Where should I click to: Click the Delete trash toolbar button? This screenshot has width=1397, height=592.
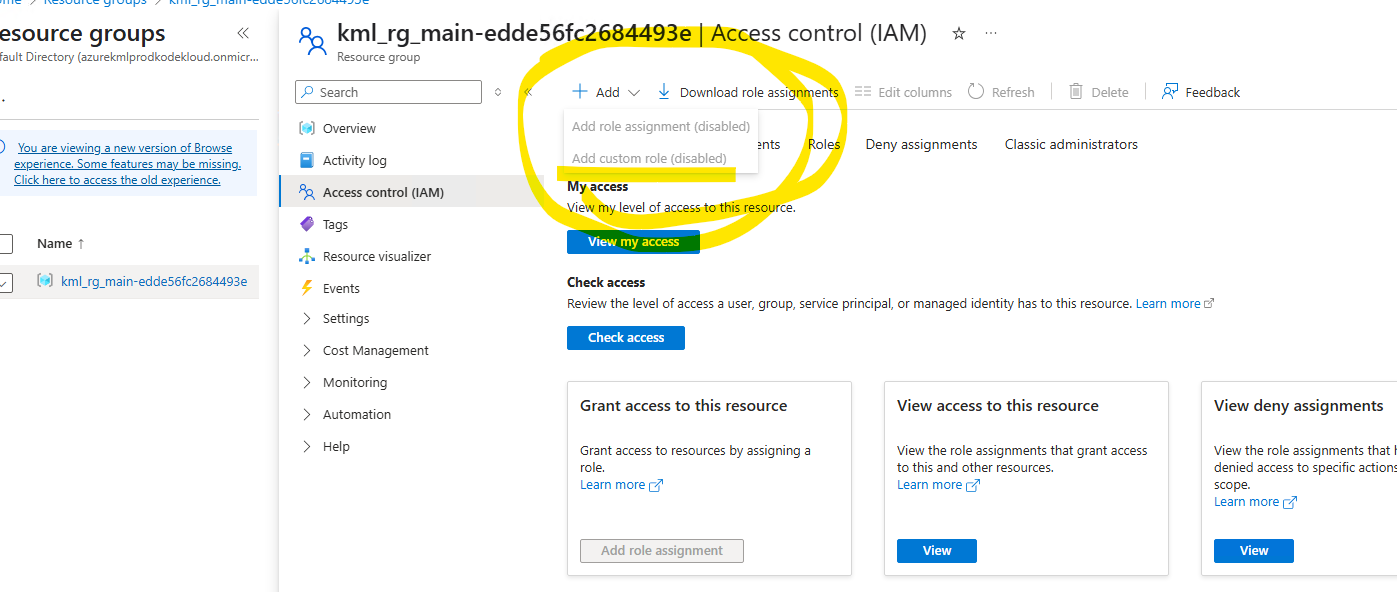click(x=1098, y=92)
